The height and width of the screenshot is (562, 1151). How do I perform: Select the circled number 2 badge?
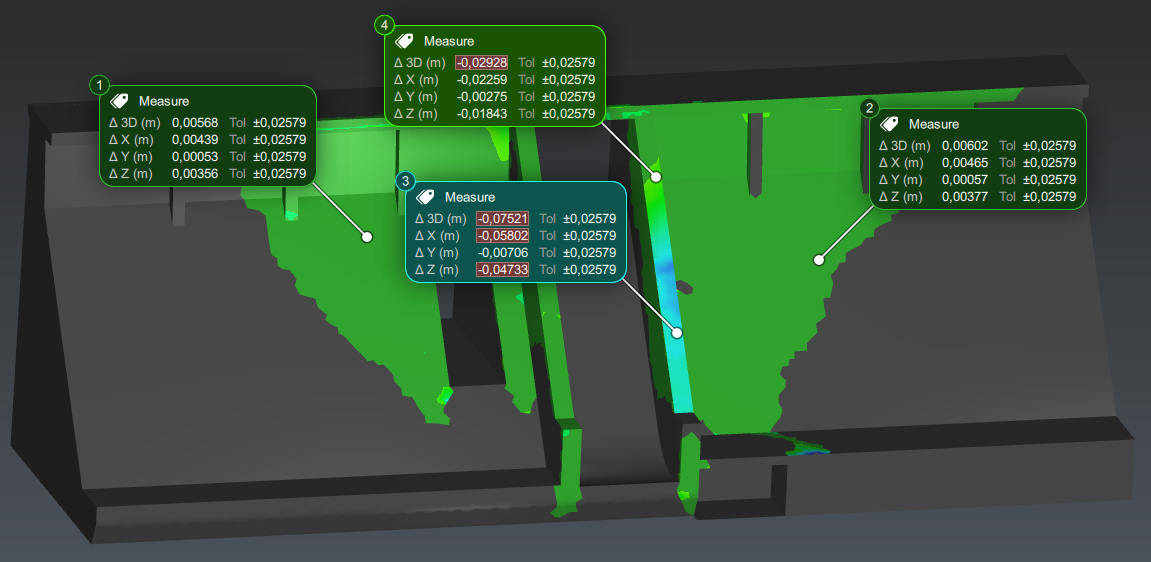[x=869, y=108]
